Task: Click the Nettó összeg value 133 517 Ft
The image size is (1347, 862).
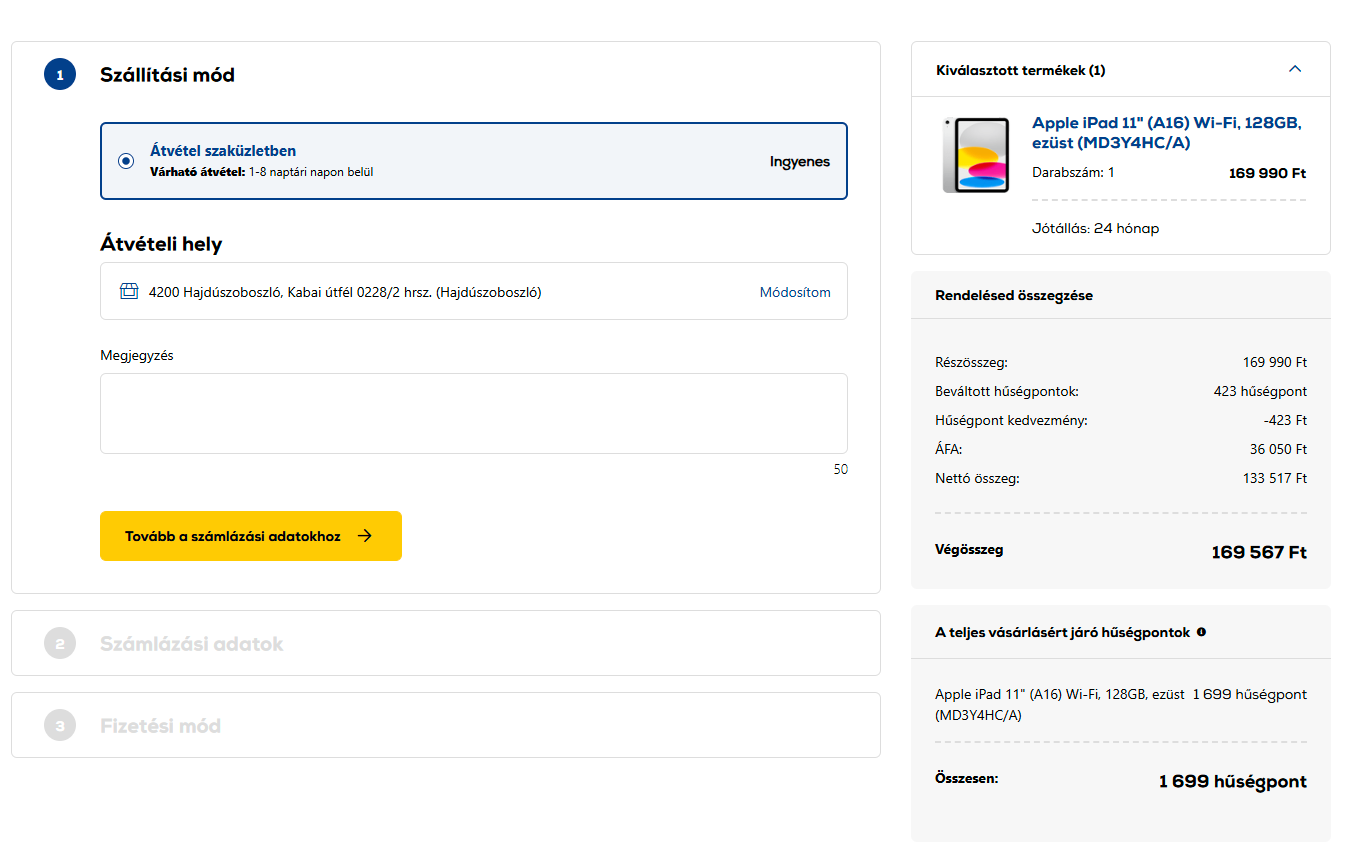Action: coord(1275,478)
